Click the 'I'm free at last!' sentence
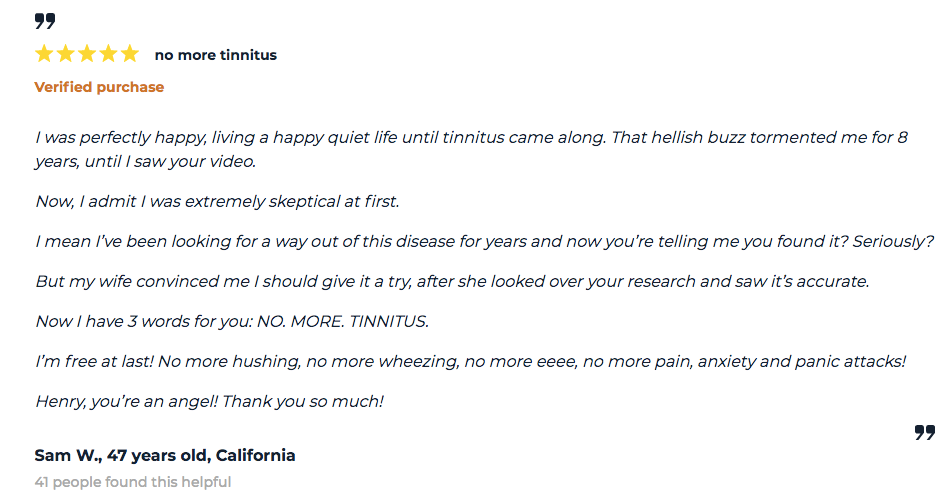 (x=471, y=361)
